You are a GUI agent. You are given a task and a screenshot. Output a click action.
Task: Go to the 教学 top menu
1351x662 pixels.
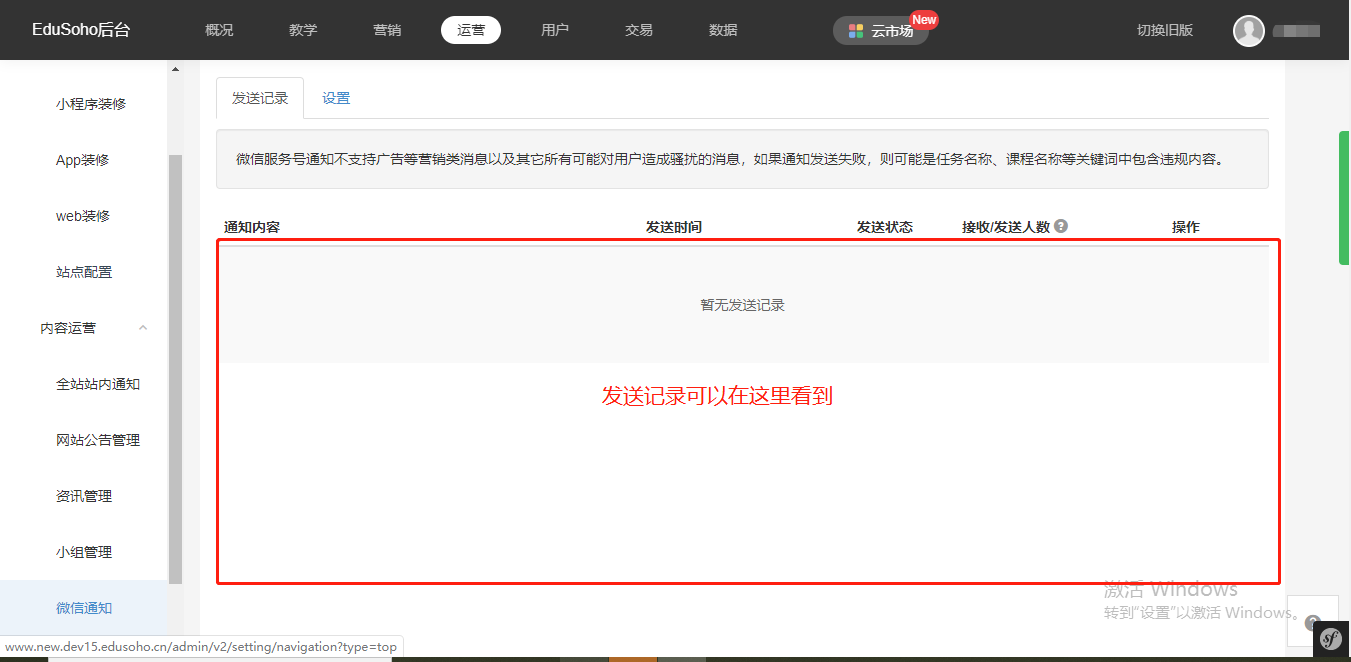point(303,30)
